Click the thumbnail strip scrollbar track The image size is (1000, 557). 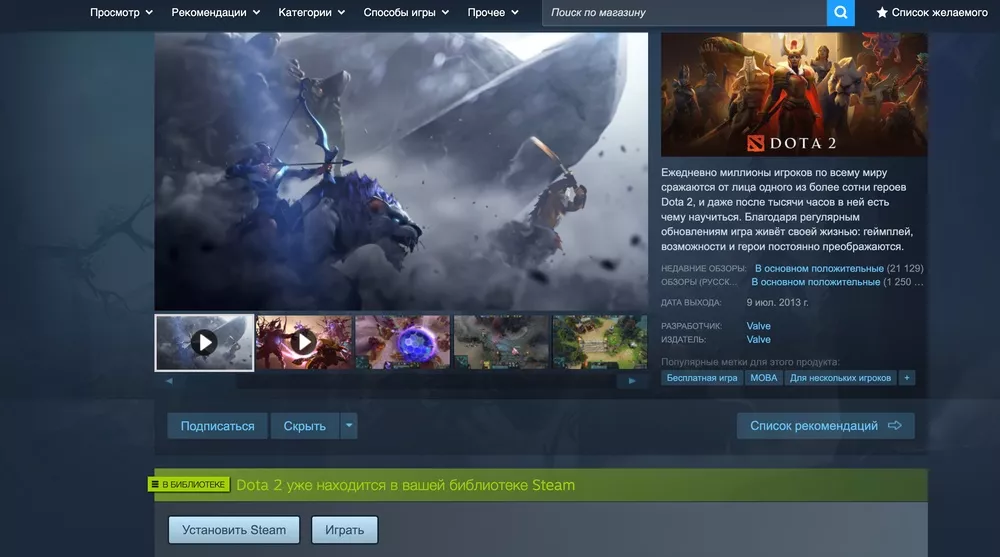400,381
